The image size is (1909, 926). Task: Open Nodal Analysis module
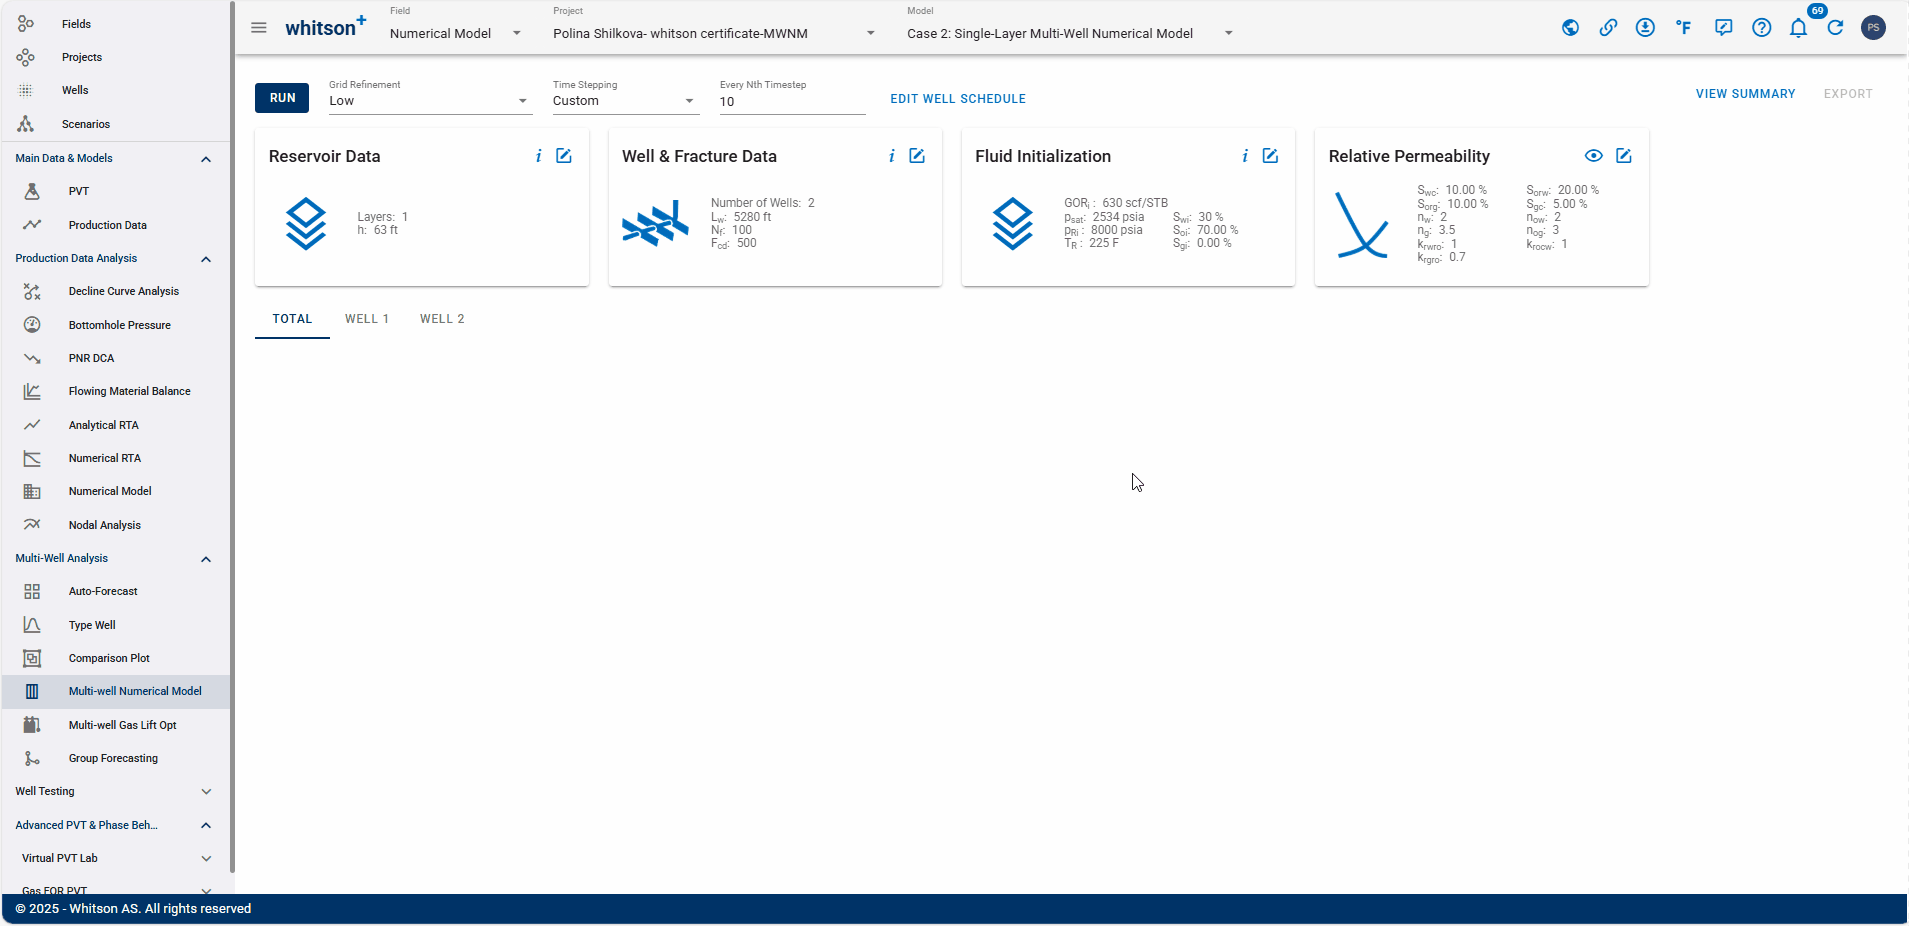(x=115, y=525)
